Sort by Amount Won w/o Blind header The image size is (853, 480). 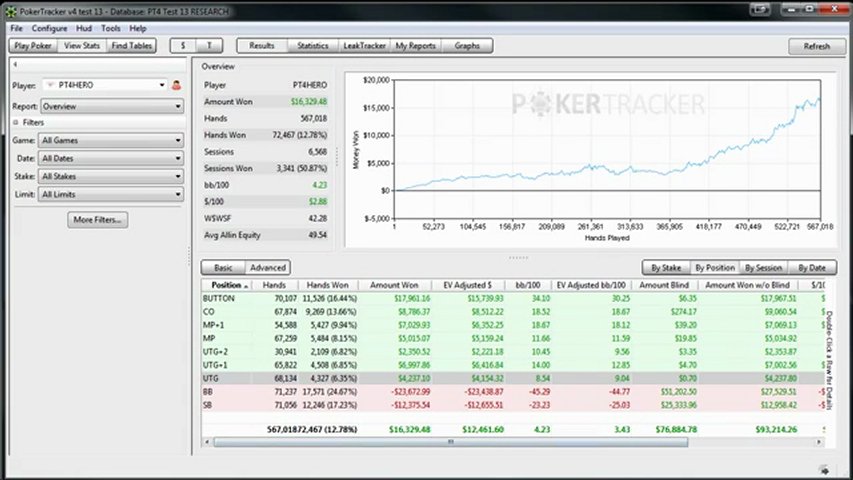point(747,285)
